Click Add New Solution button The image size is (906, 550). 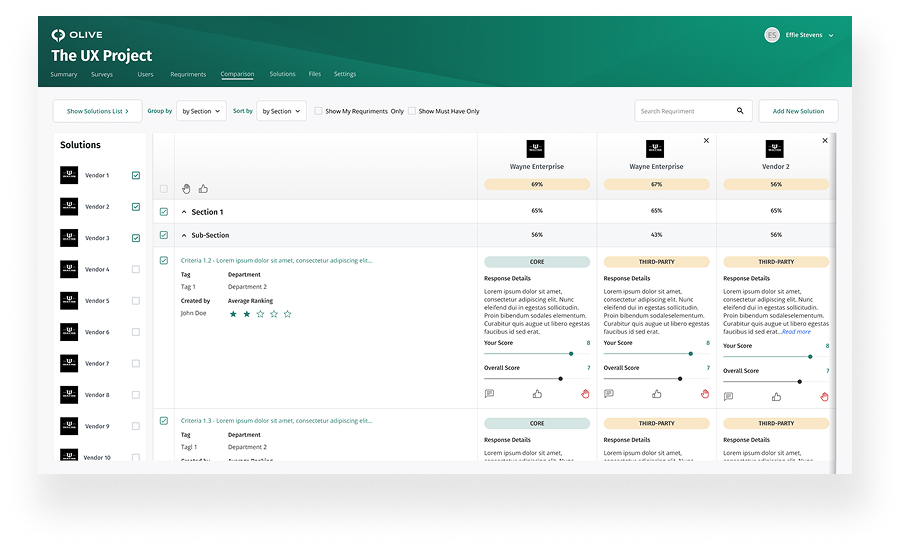coord(798,111)
